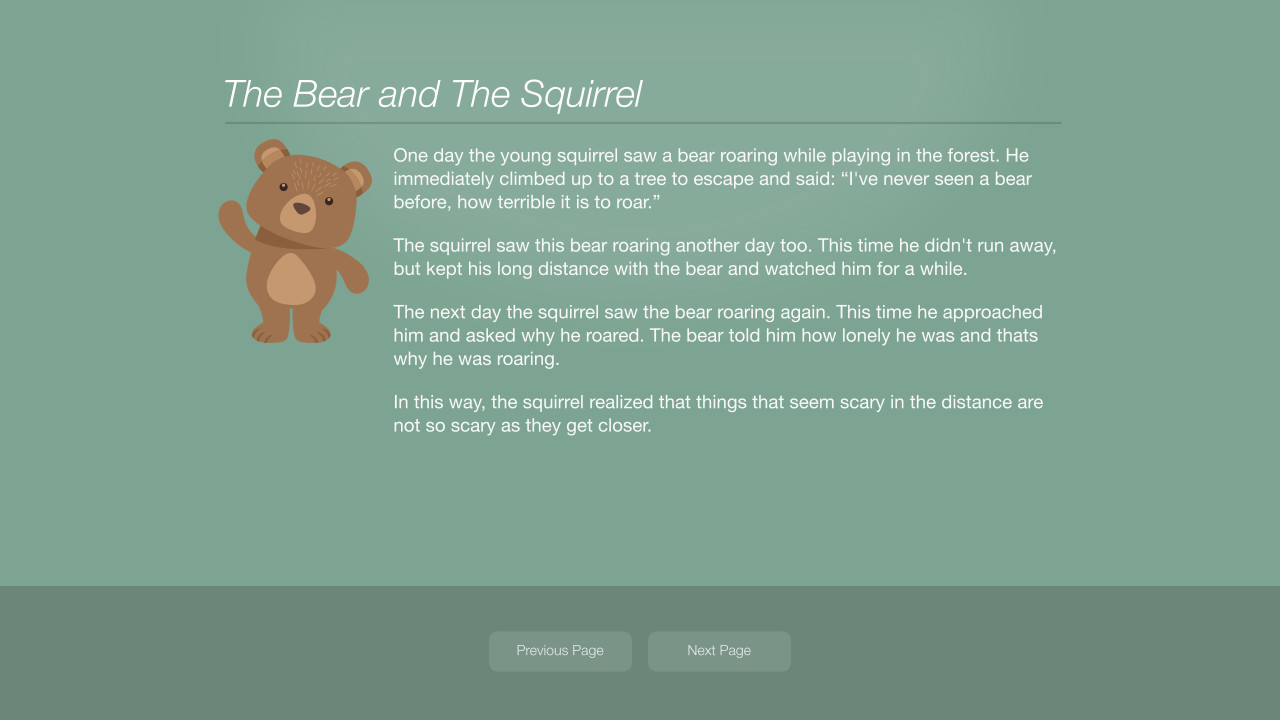The height and width of the screenshot is (720, 1280).
Task: Click the paragraph starting "The squirrel saw this bear"
Action: click(x=724, y=257)
